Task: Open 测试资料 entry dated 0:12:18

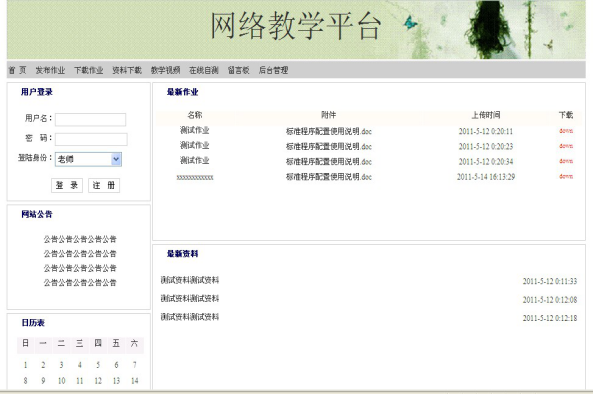Action: (189, 317)
